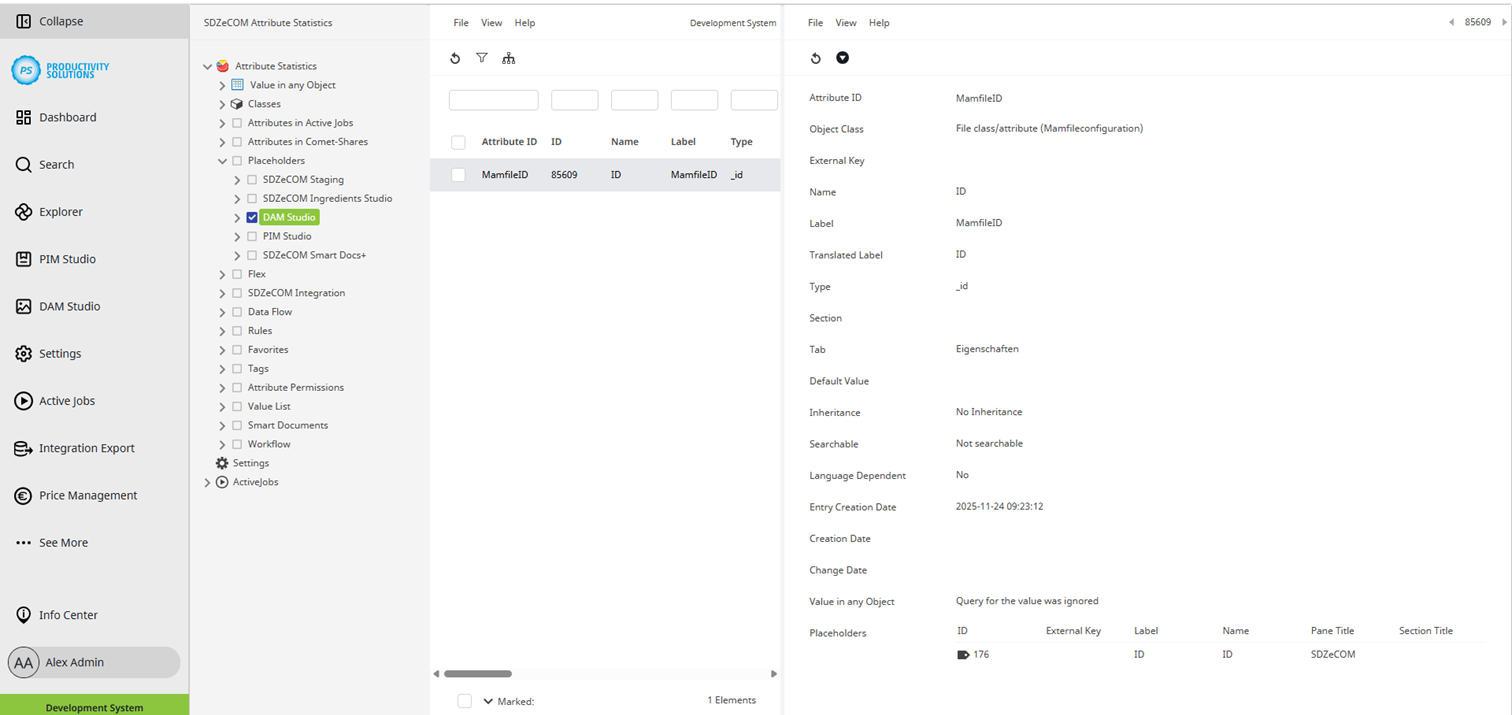Refresh the attribute detail pane

[x=815, y=58]
